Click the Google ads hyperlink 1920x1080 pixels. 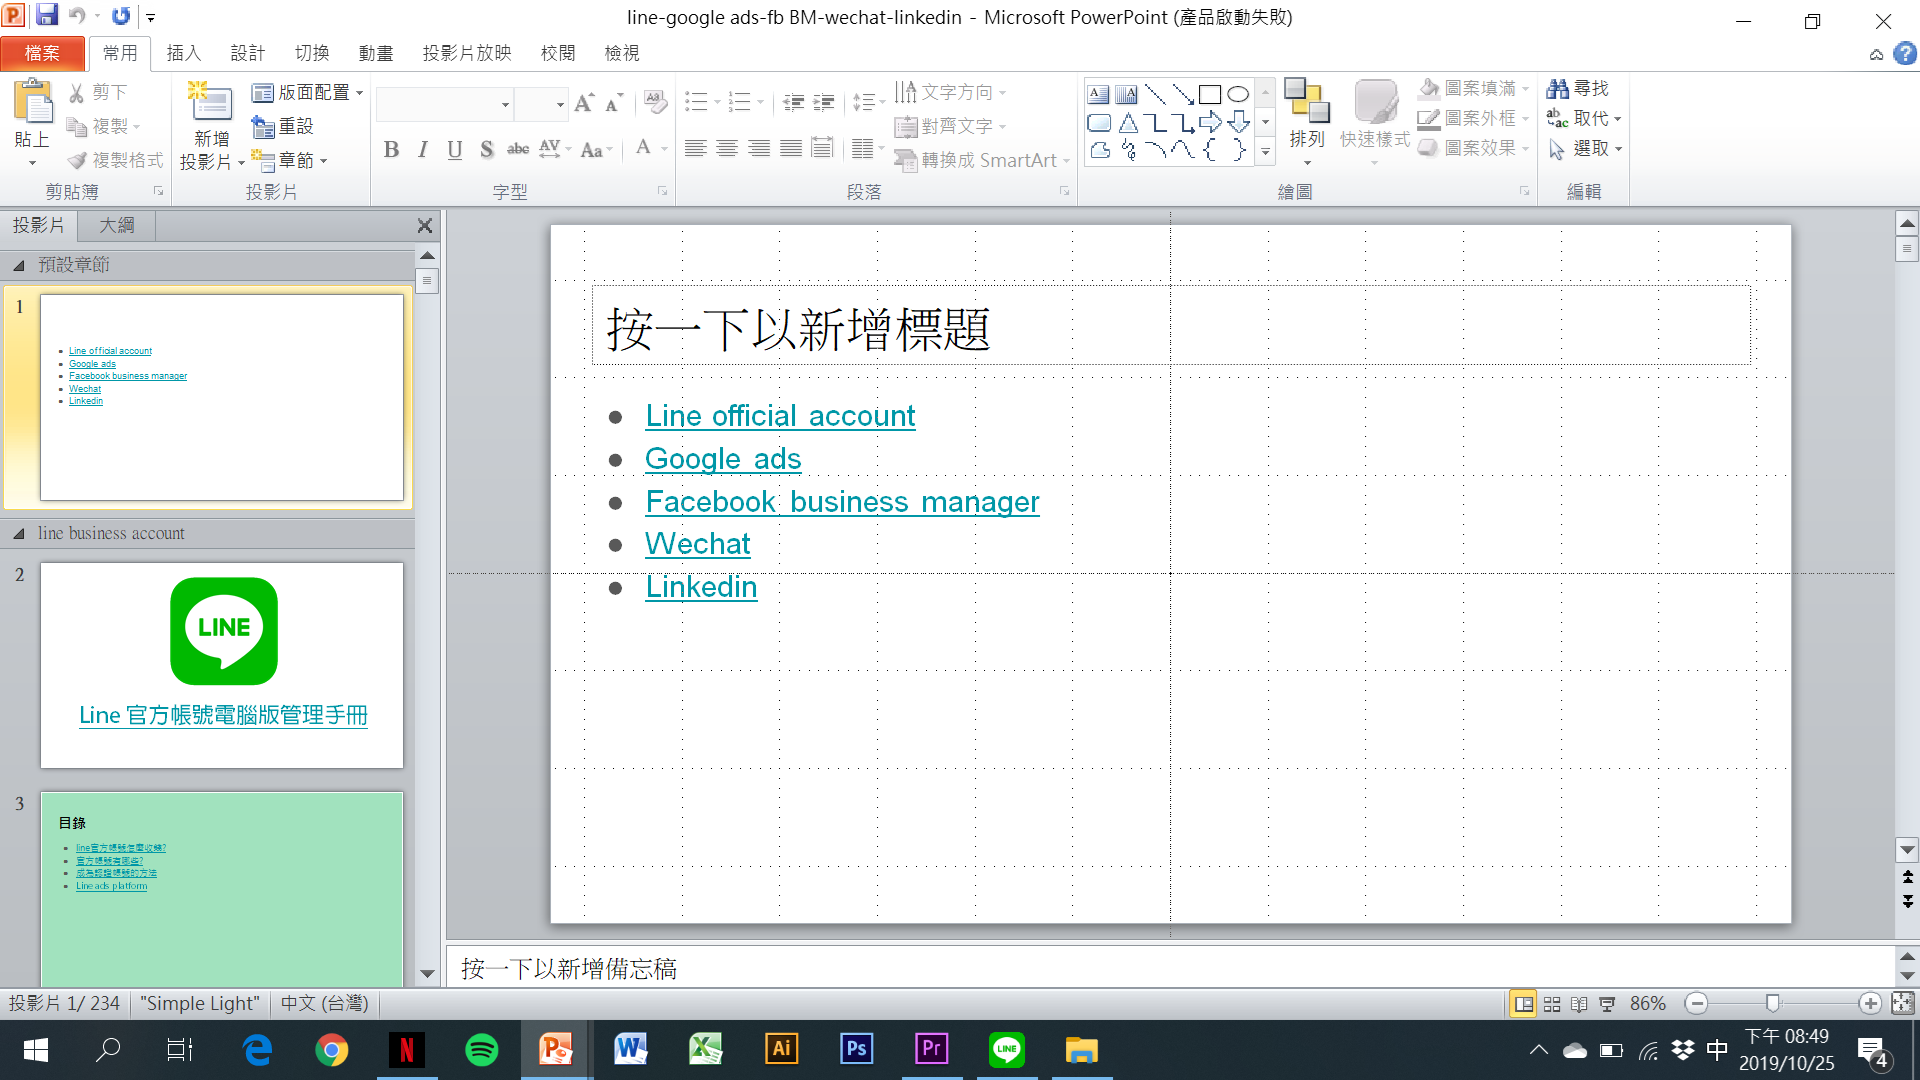pyautogui.click(x=722, y=459)
